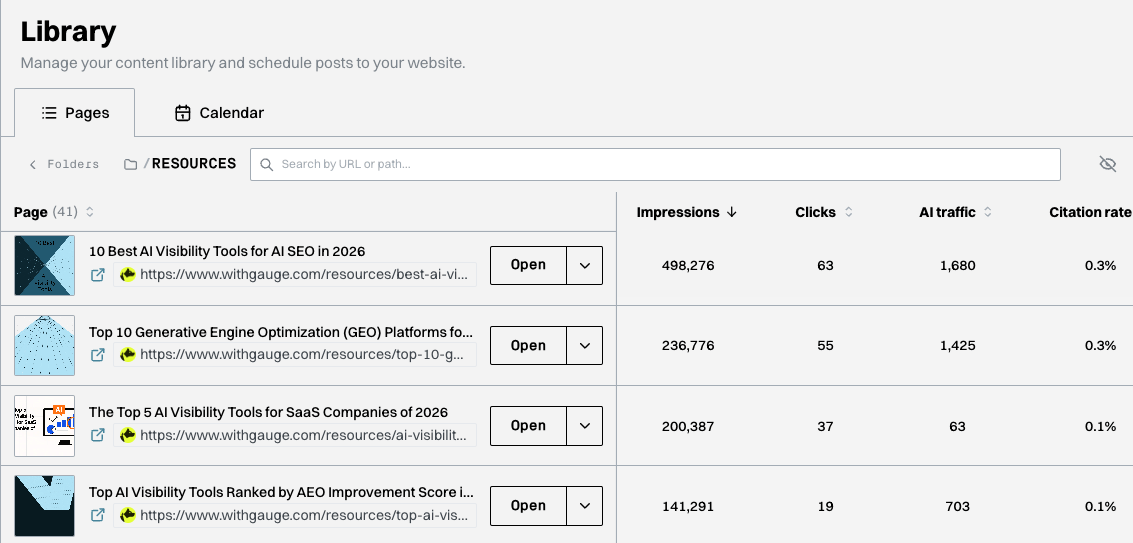Sort by the Page column header
Viewport: 1133px width, 543px height.
click(53, 212)
